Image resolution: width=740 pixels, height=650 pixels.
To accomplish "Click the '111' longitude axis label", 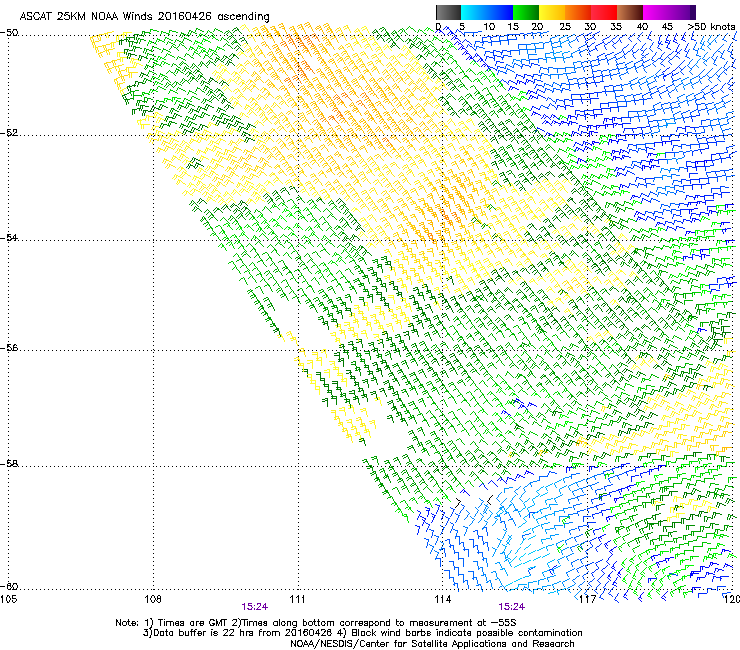I will 297,599.
